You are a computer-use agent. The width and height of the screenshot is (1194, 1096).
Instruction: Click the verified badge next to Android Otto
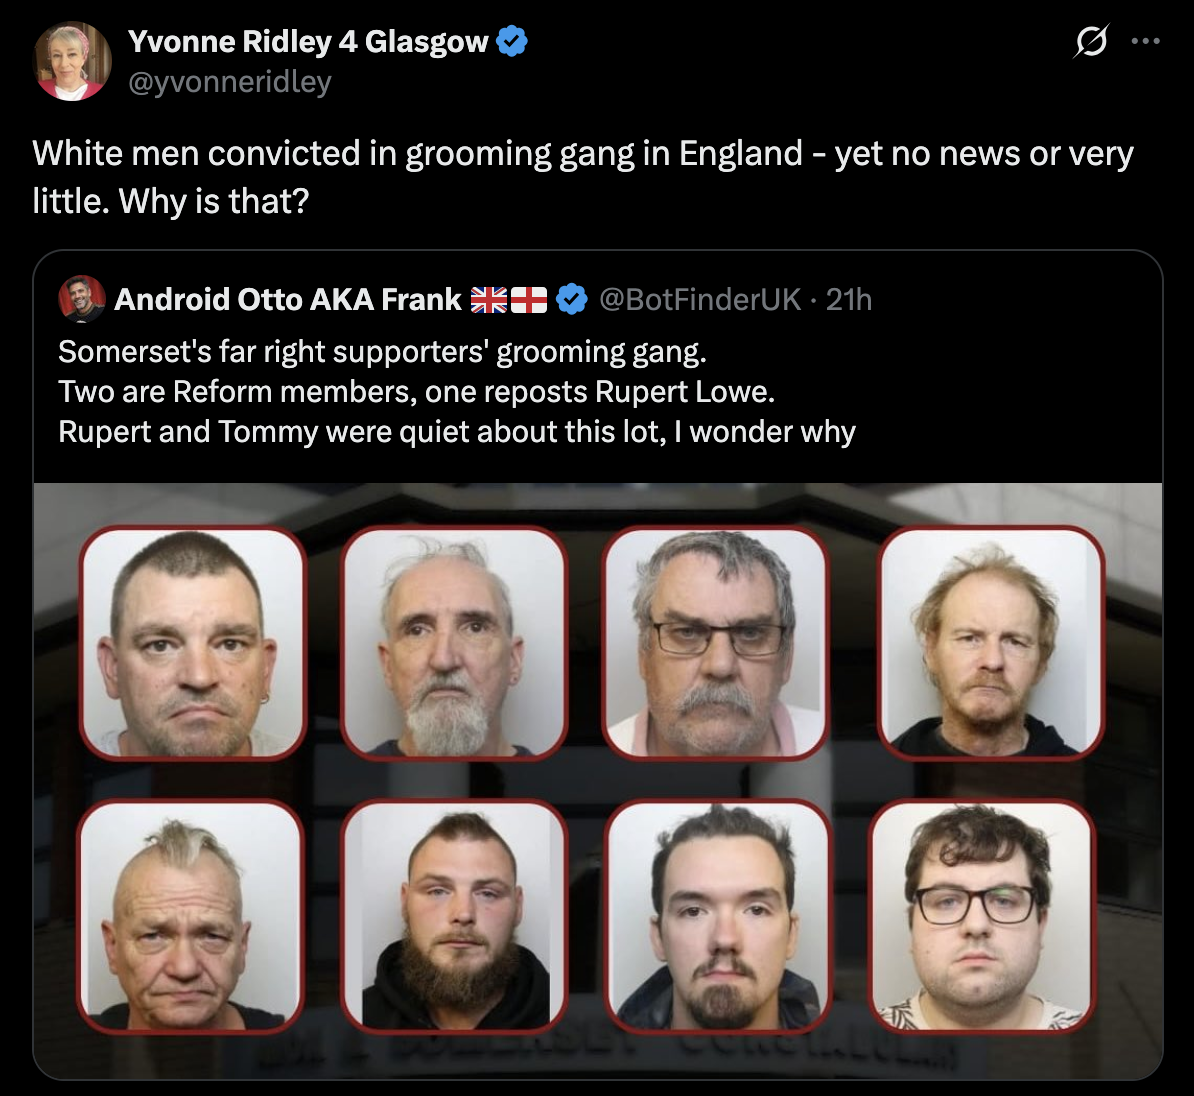(x=572, y=299)
